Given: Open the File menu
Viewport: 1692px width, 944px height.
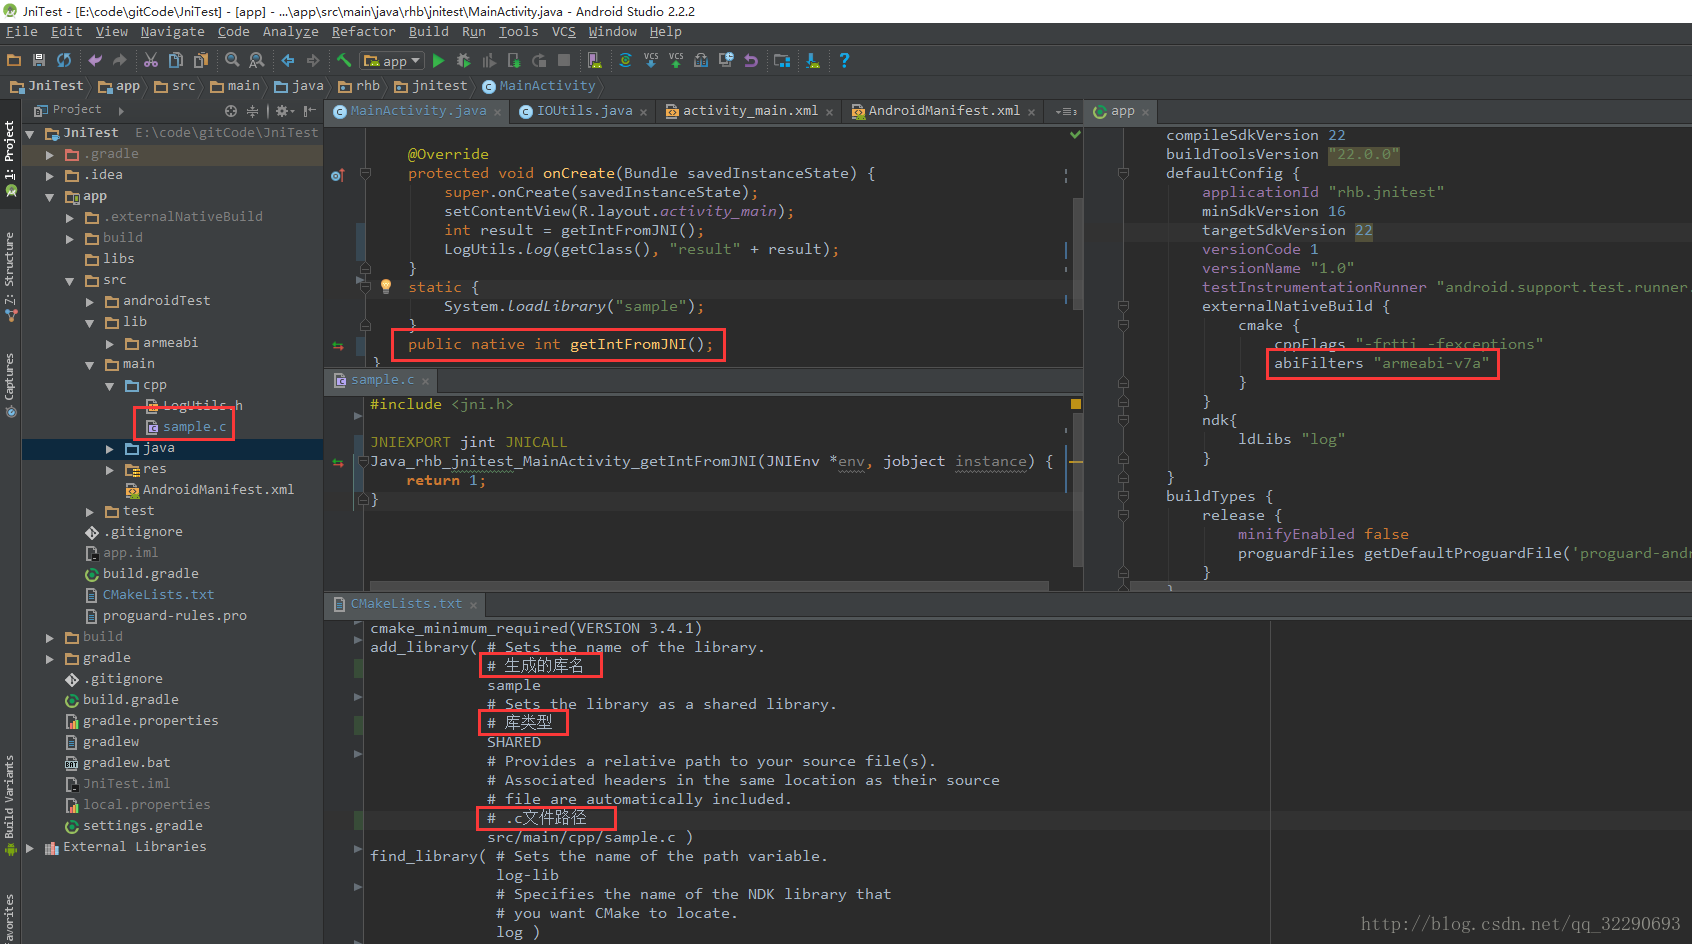Looking at the screenshot, I should tap(22, 32).
